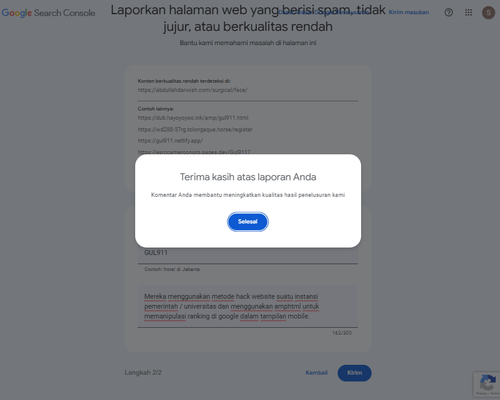Click the Kirim submit button
Image resolution: width=500 pixels, height=400 pixels.
[354, 373]
